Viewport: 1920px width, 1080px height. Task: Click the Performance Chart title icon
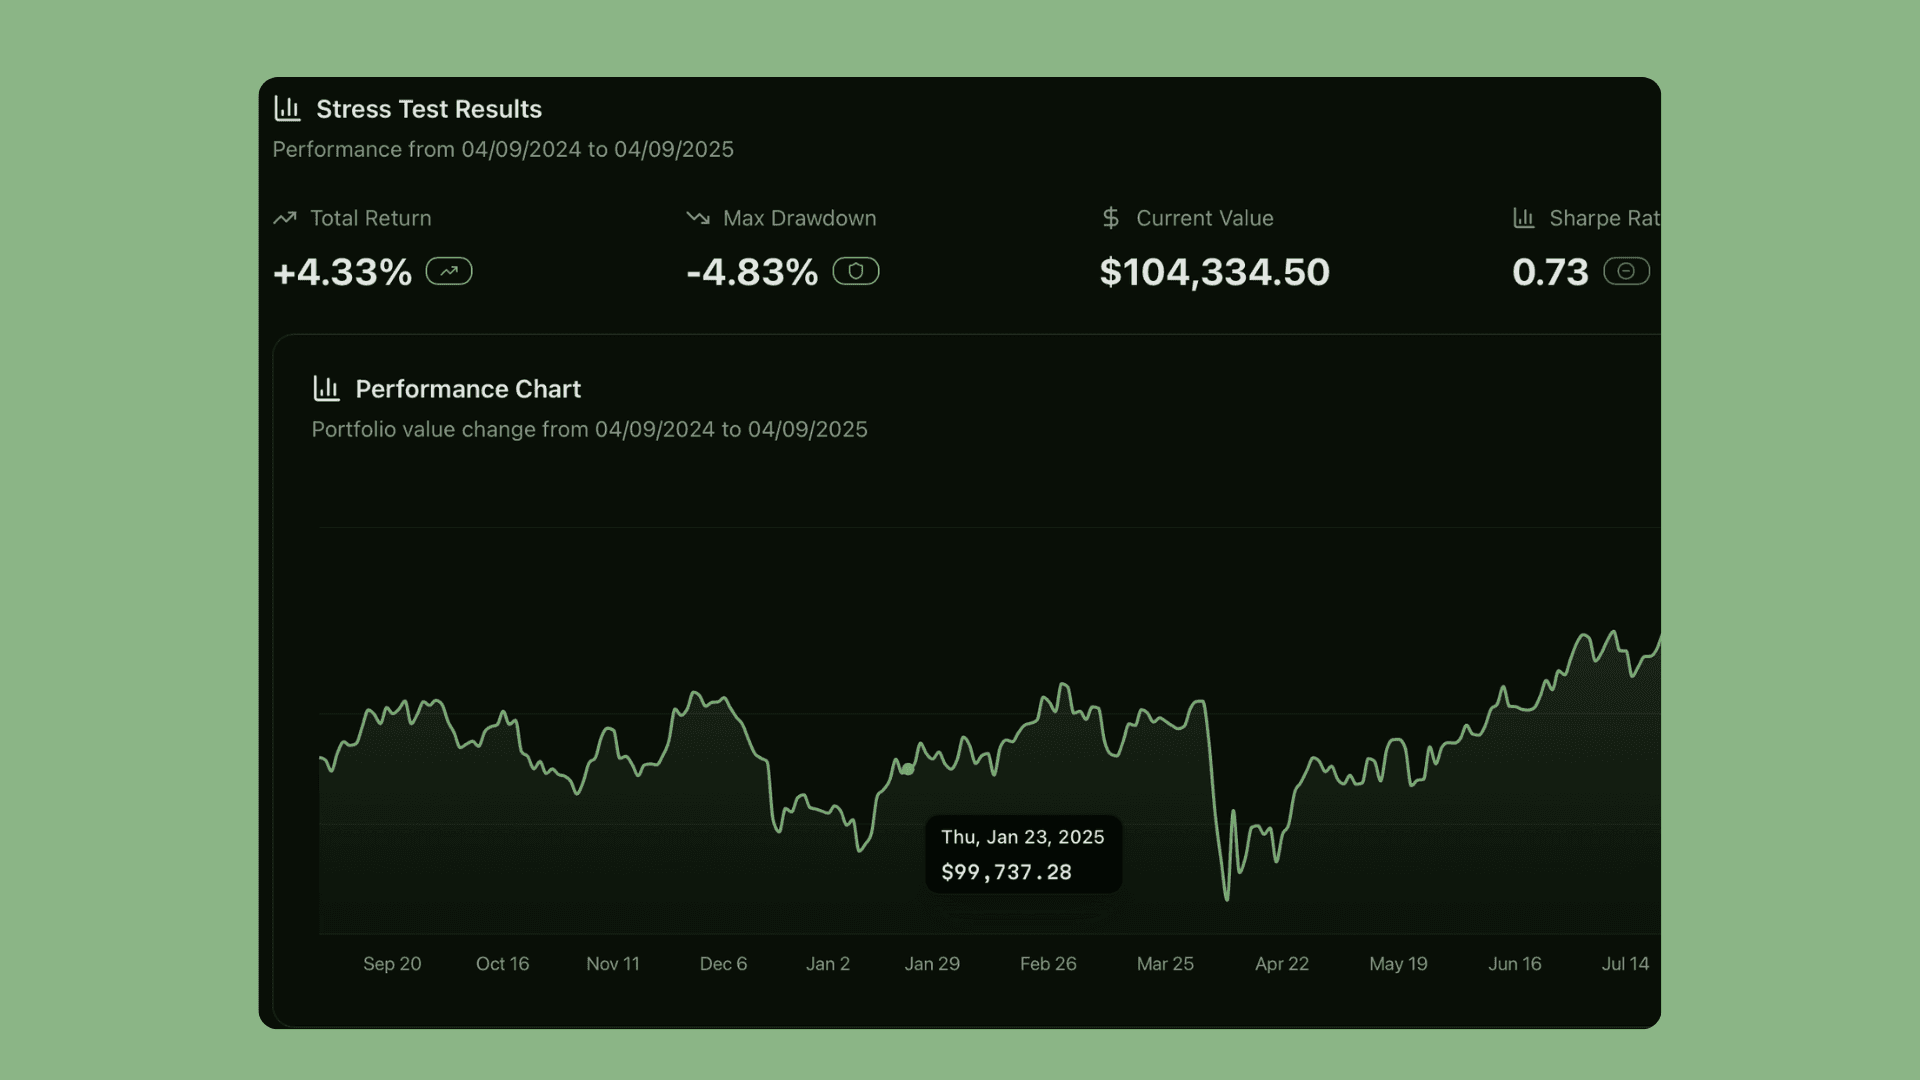326,389
